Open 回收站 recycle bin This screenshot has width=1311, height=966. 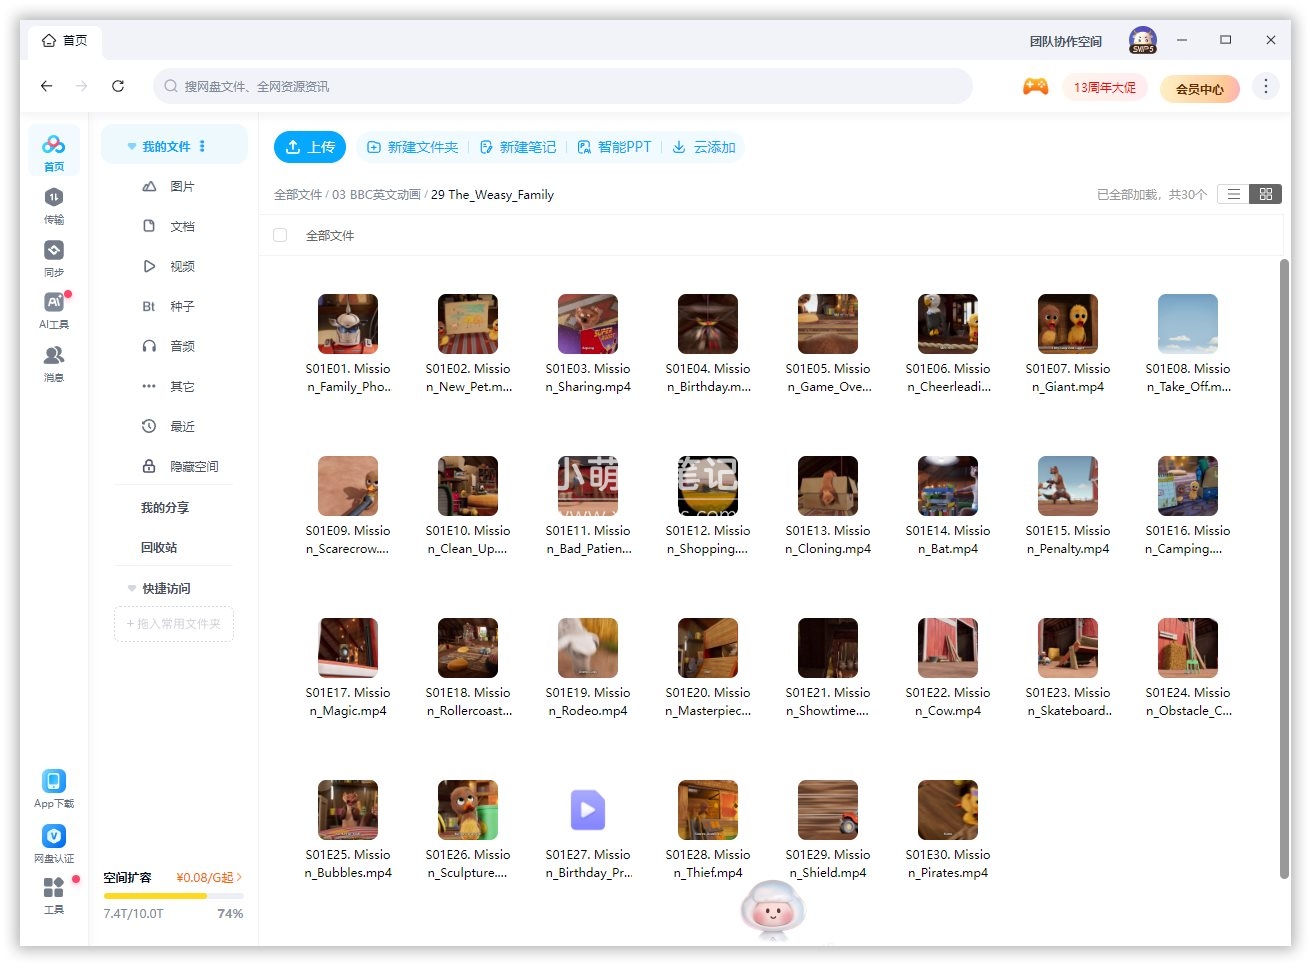(x=159, y=547)
